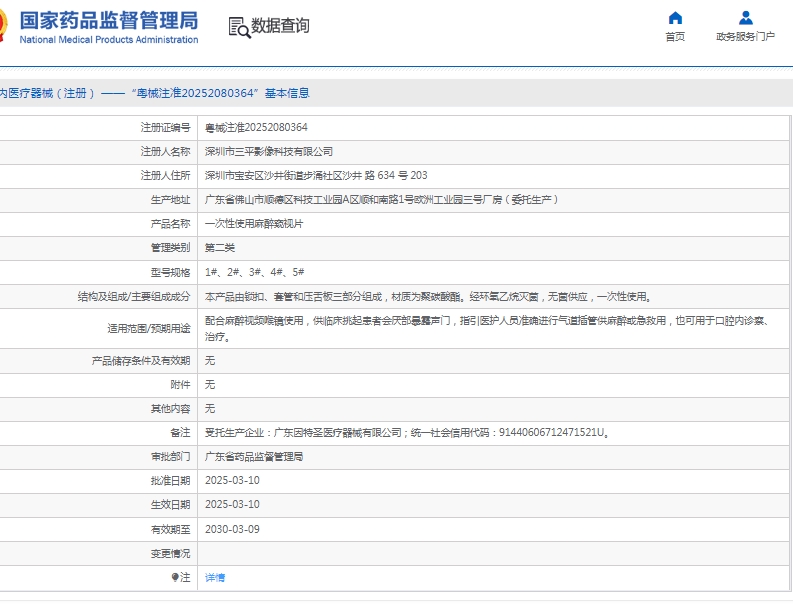
Task: Open the 政务服务门户 user icon
Action: coord(745,18)
